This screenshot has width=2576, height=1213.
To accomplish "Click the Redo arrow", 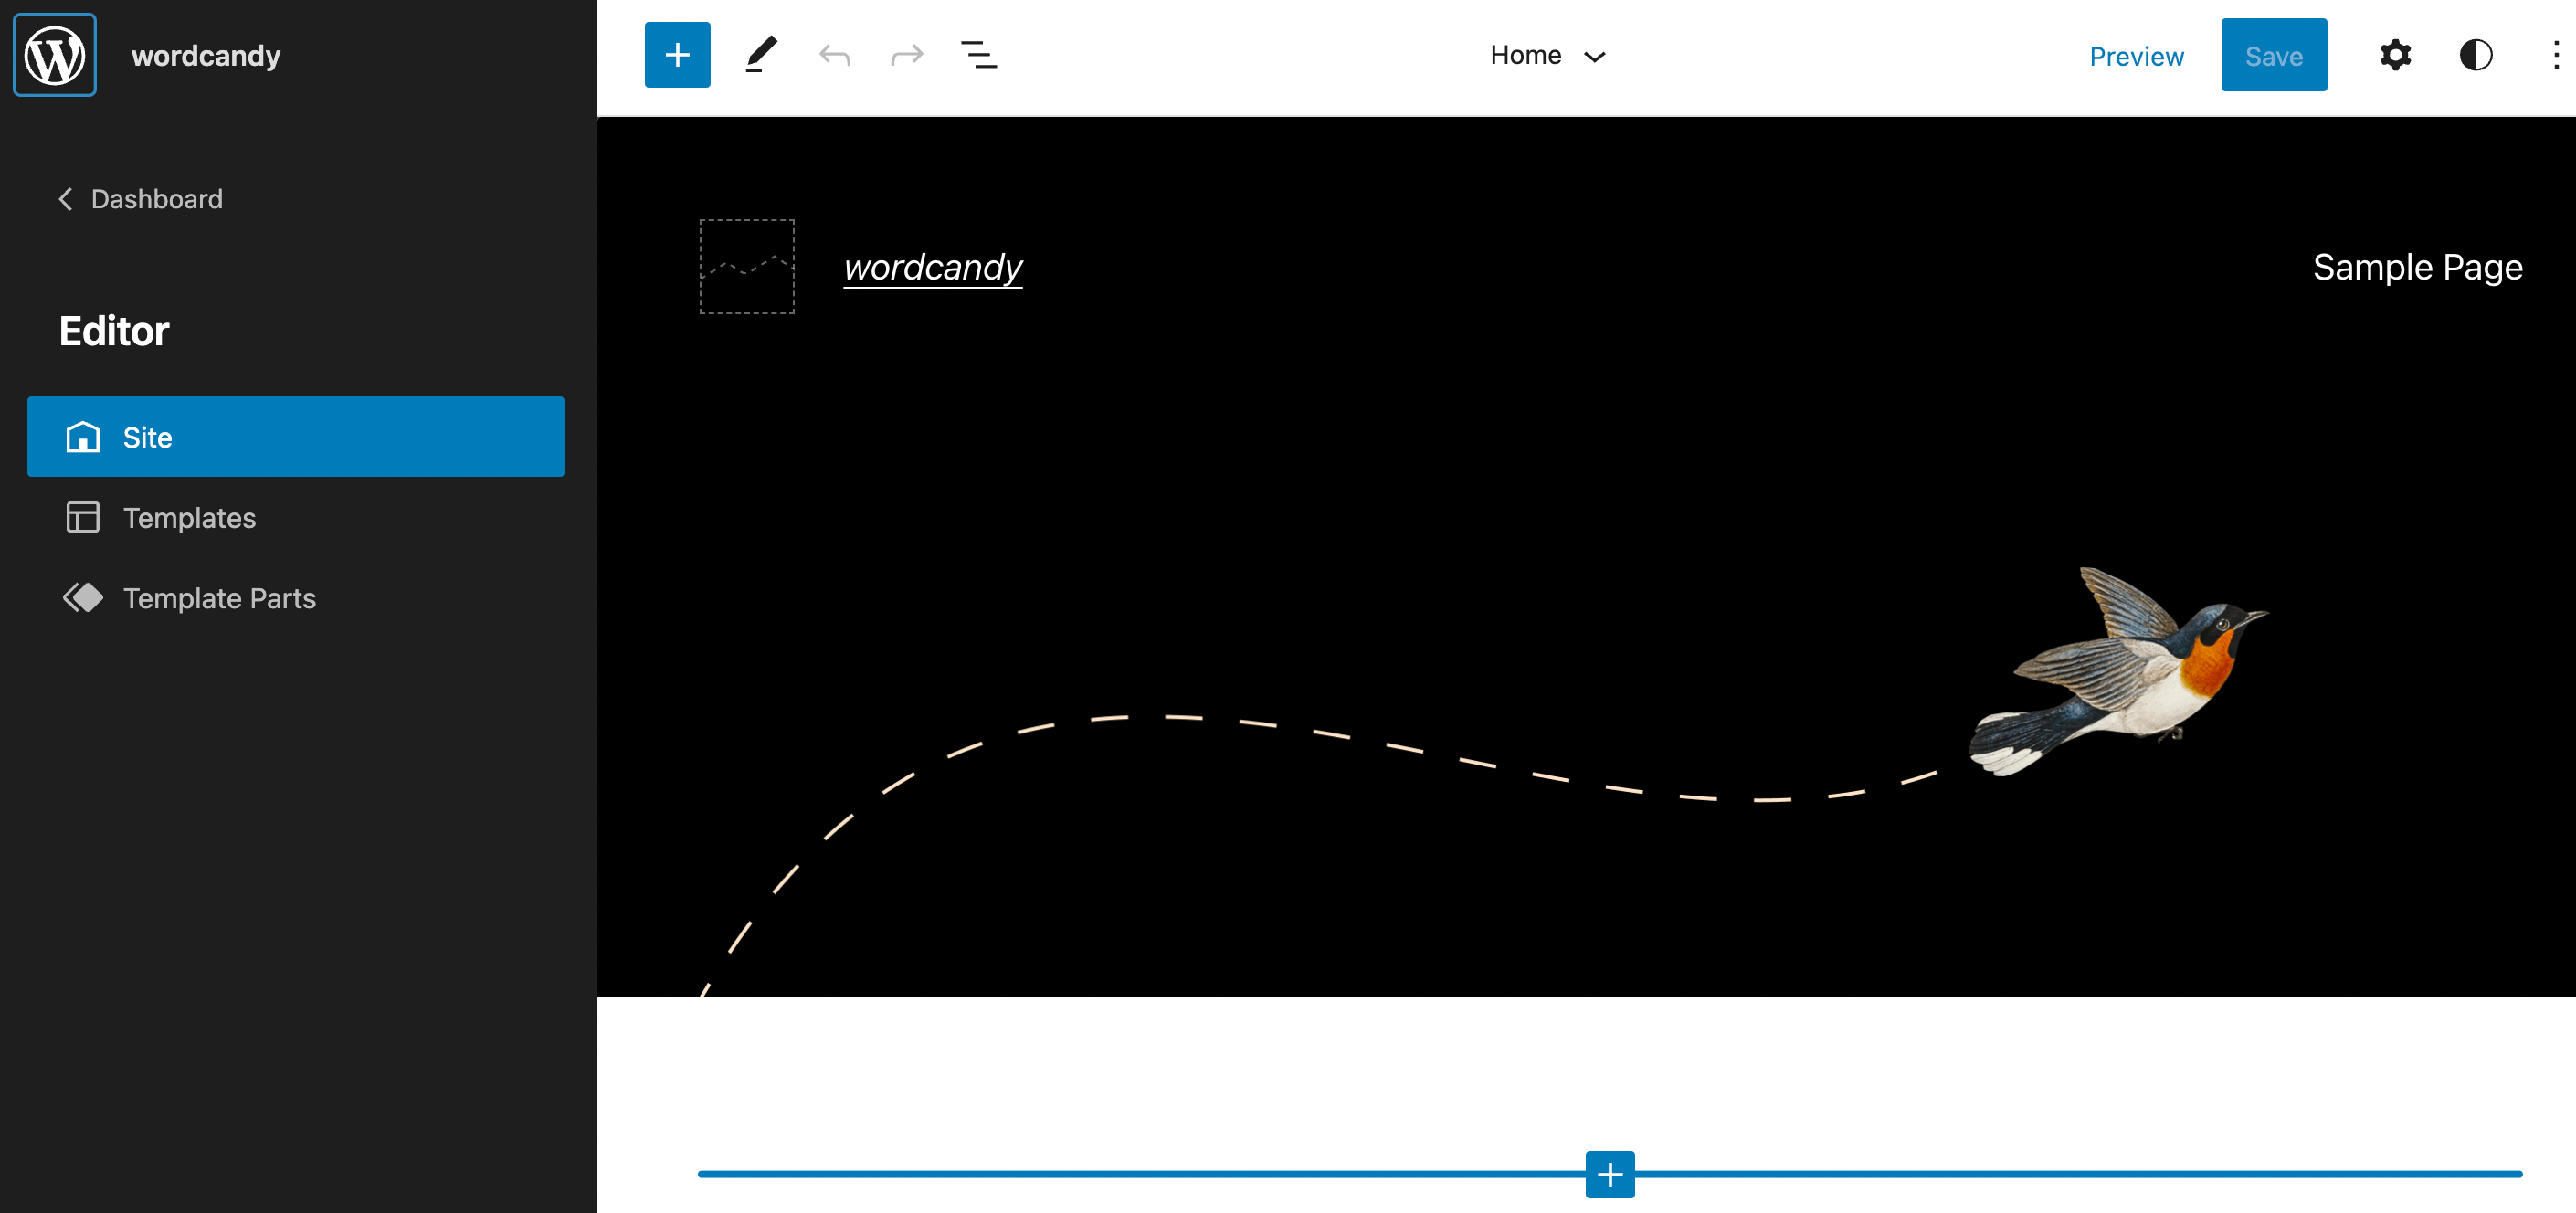I will click(906, 55).
